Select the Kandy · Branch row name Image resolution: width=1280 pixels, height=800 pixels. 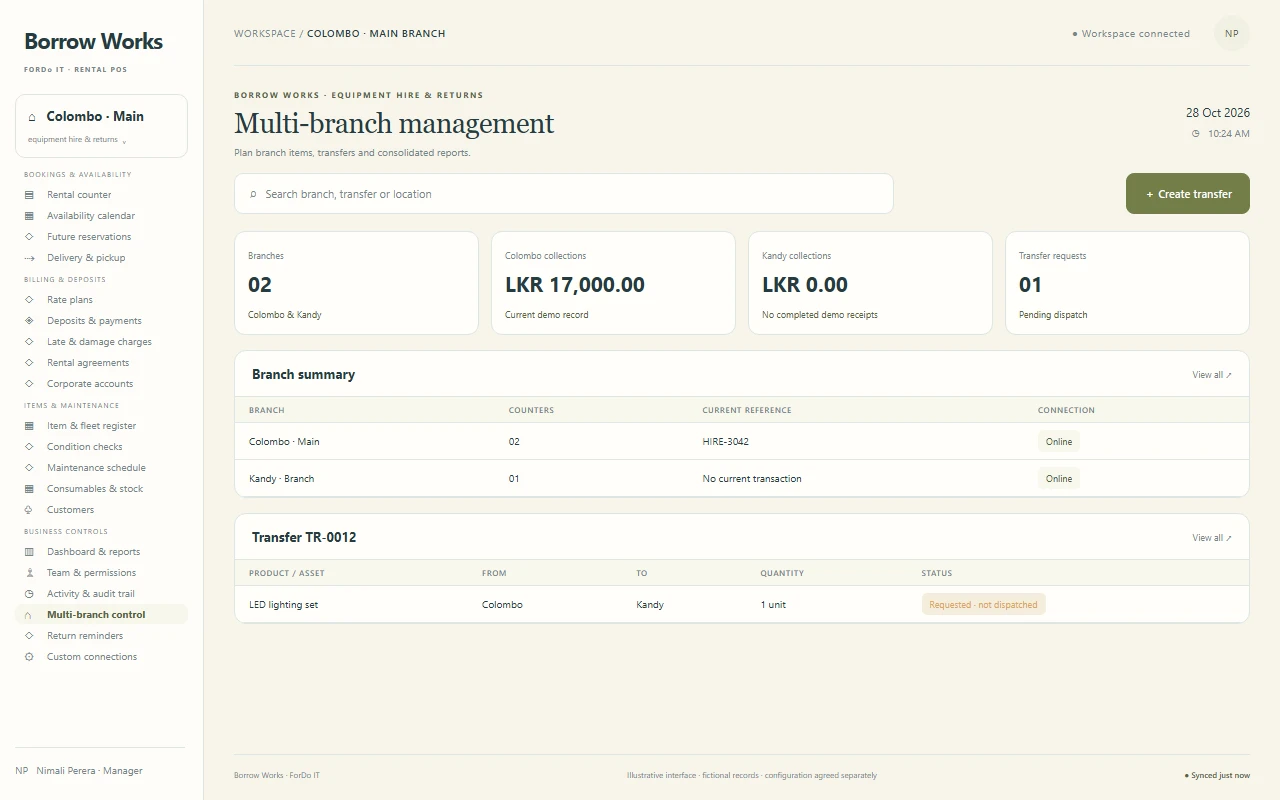pos(282,479)
